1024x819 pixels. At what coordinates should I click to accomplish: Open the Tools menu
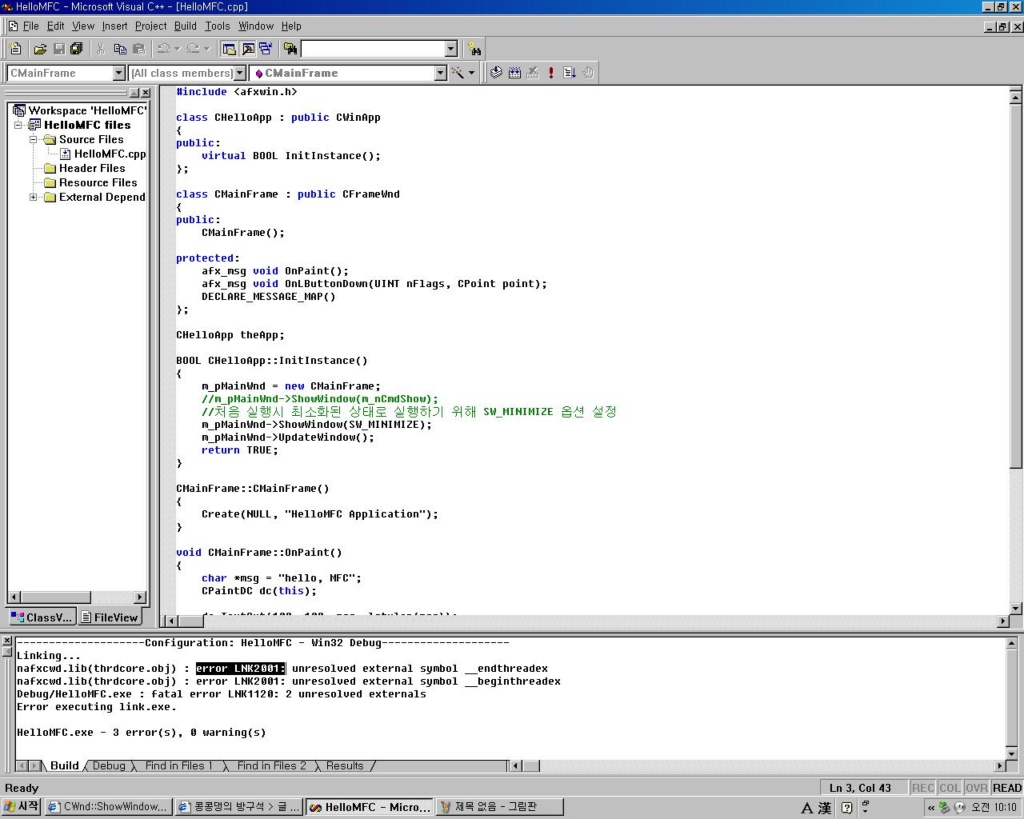coord(217,26)
